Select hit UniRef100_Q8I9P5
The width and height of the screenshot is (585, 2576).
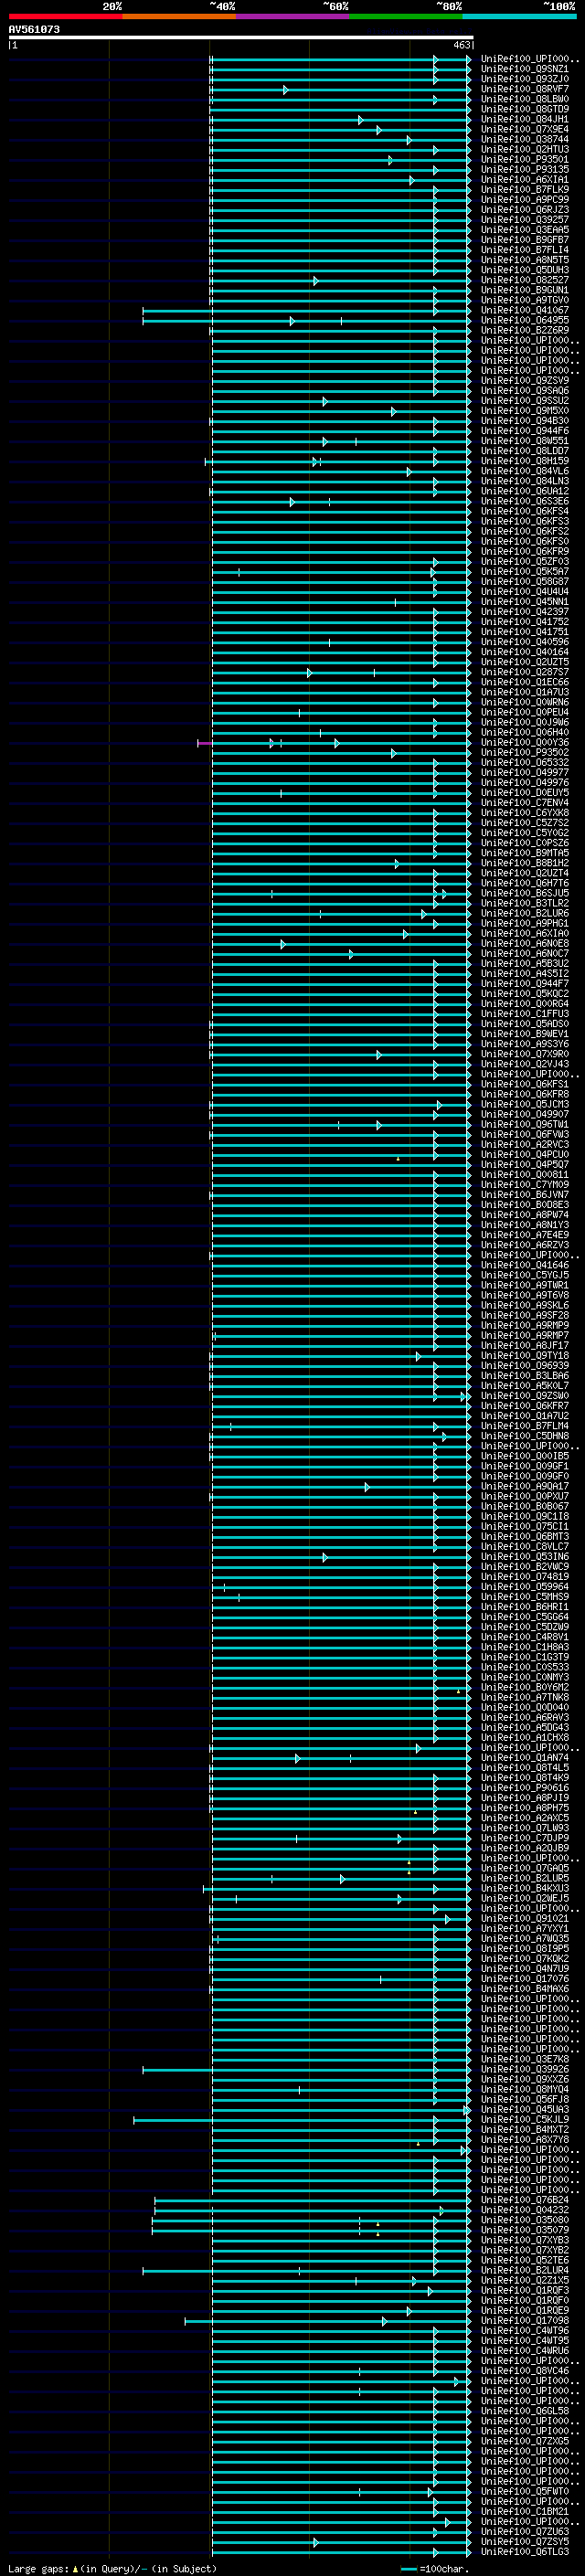point(524,1949)
